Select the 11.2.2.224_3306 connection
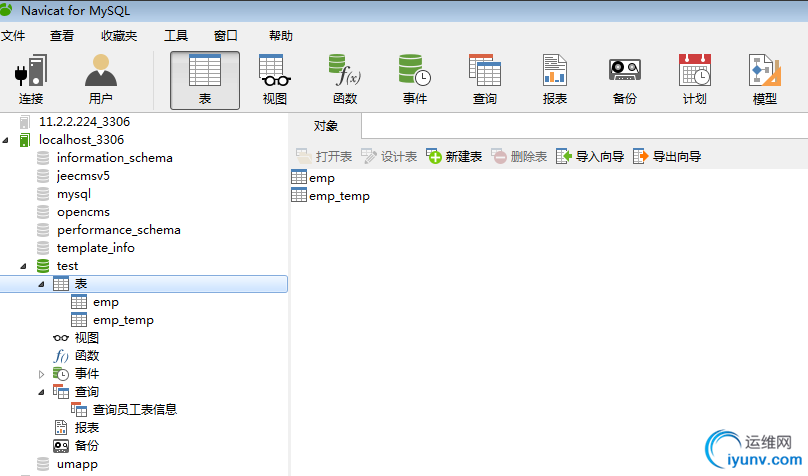 pyautogui.click(x=84, y=122)
